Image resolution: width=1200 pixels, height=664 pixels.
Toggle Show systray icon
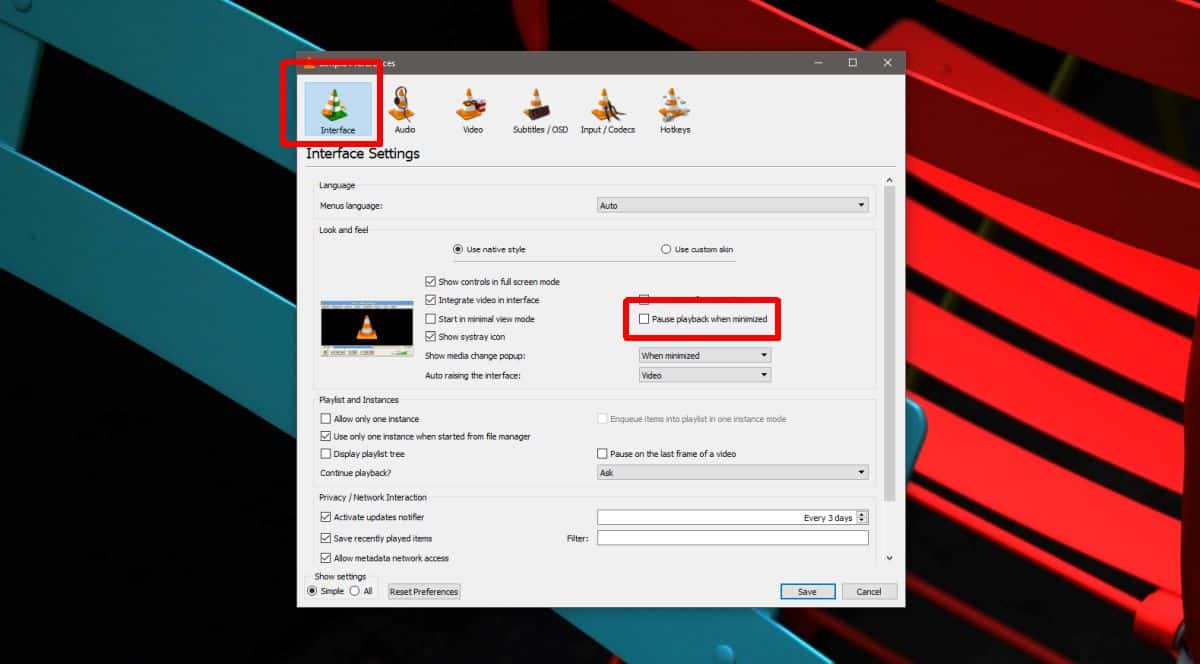coord(465,337)
